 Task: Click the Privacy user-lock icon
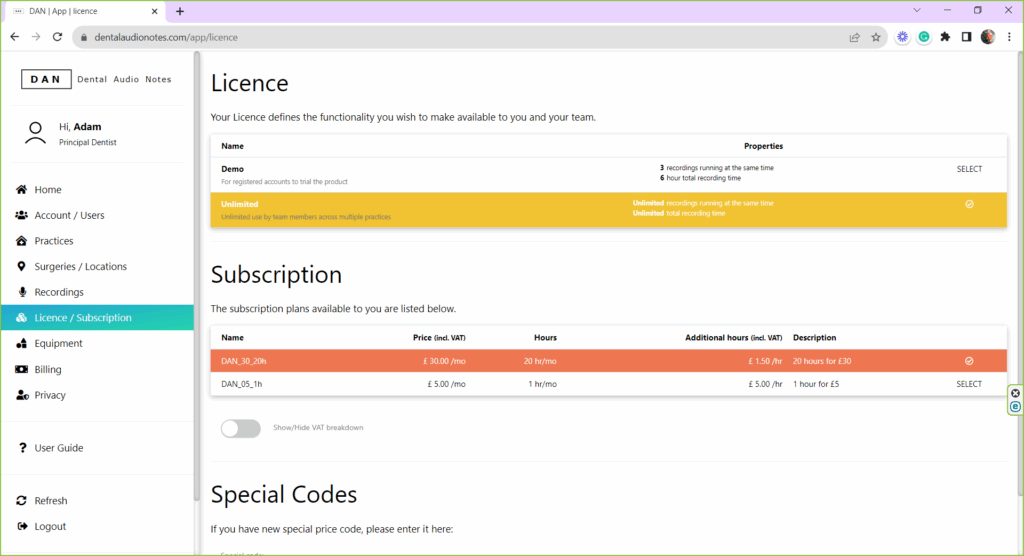click(22, 395)
